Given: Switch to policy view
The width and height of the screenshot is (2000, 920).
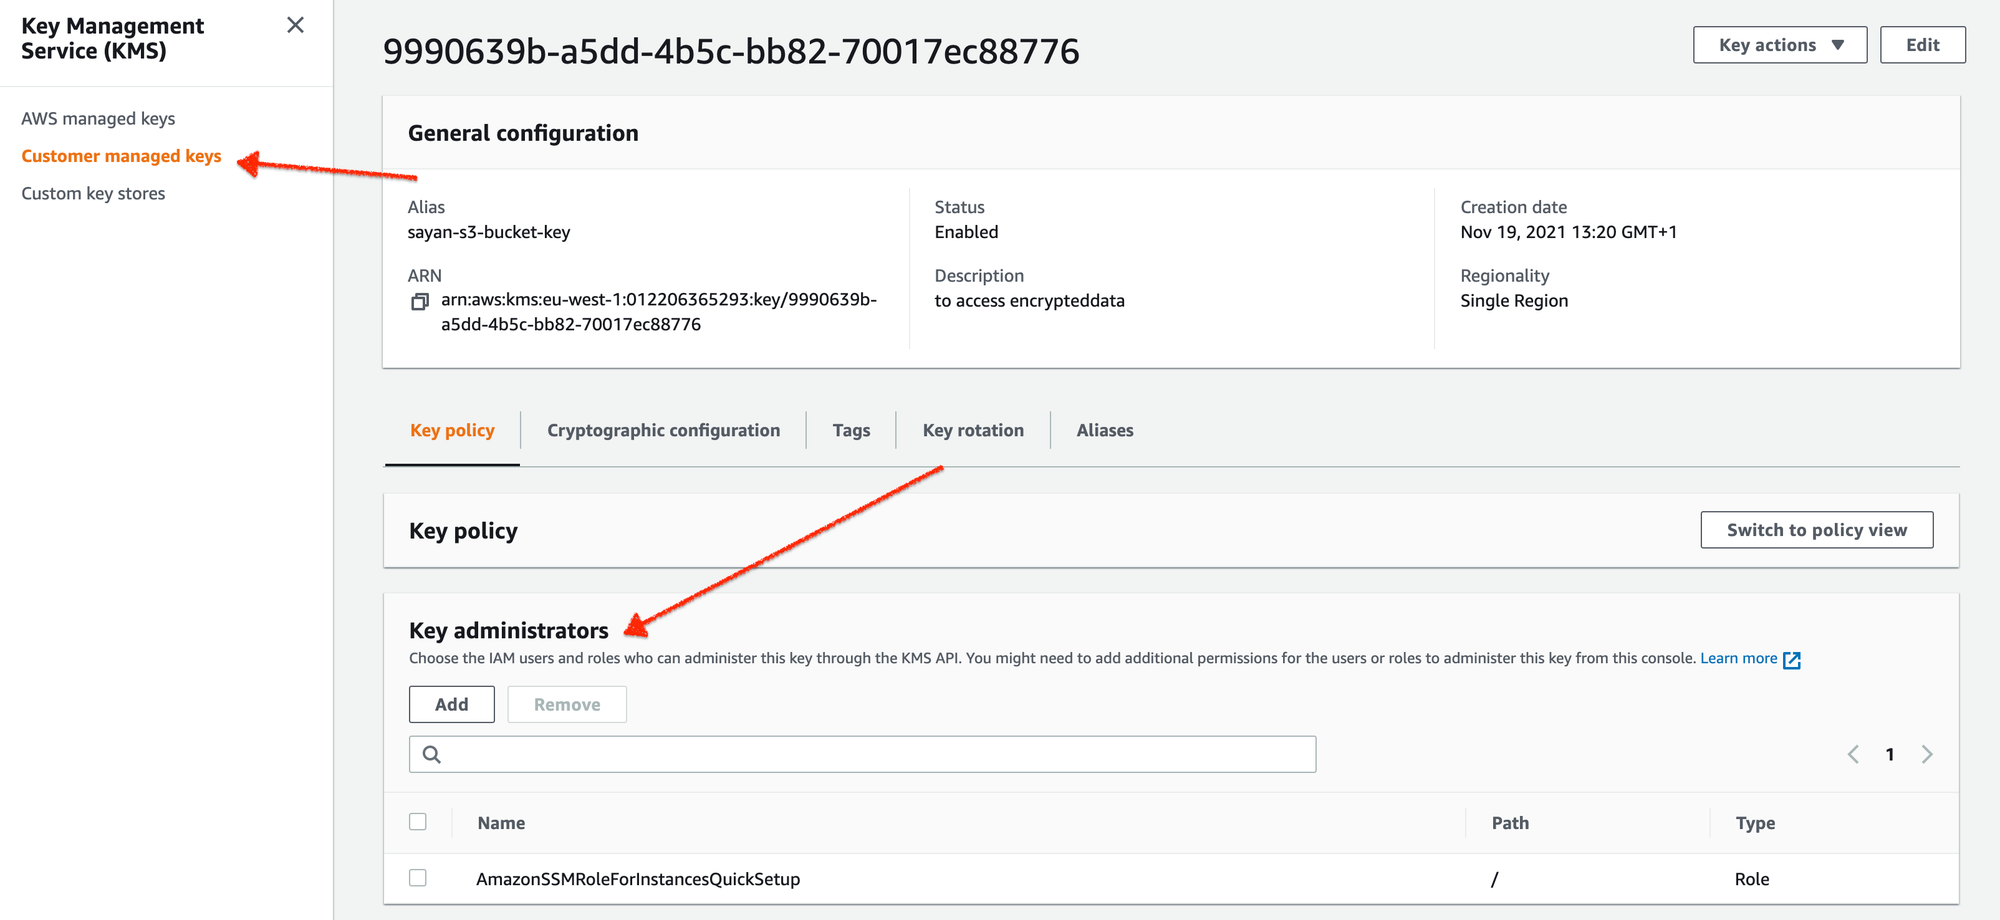Looking at the screenshot, I should tap(1816, 530).
